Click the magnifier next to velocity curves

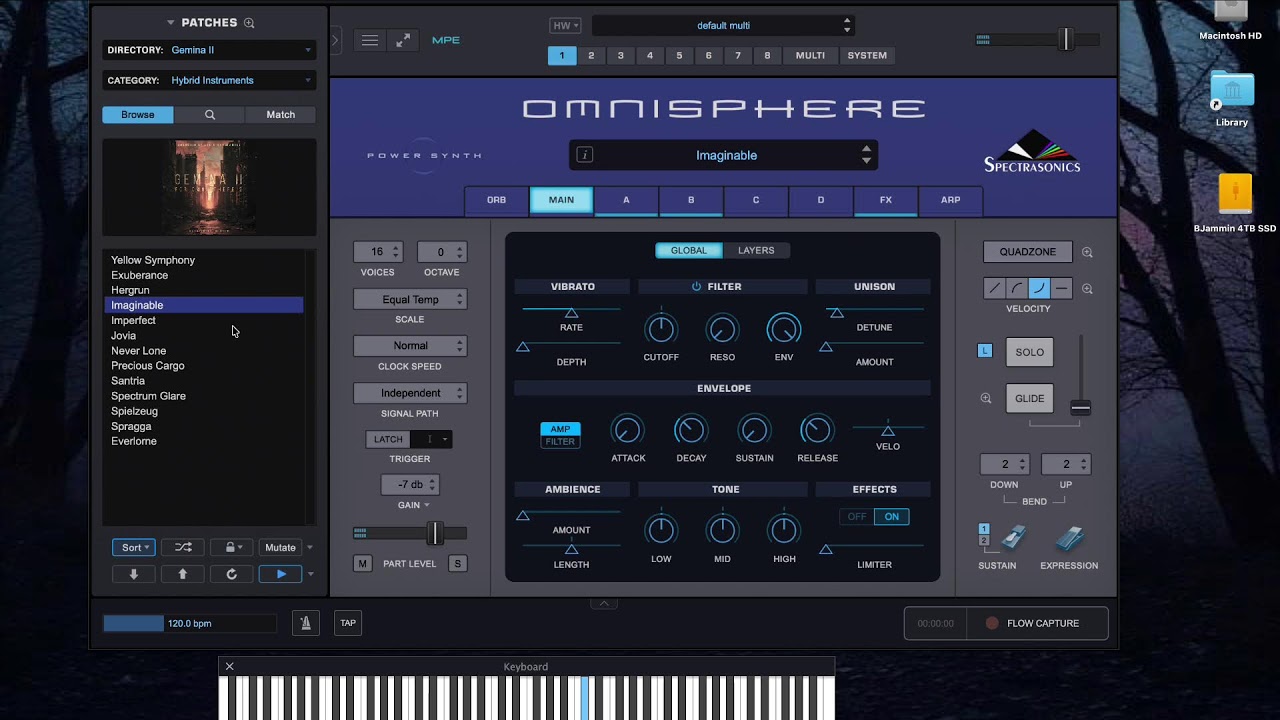1087,289
